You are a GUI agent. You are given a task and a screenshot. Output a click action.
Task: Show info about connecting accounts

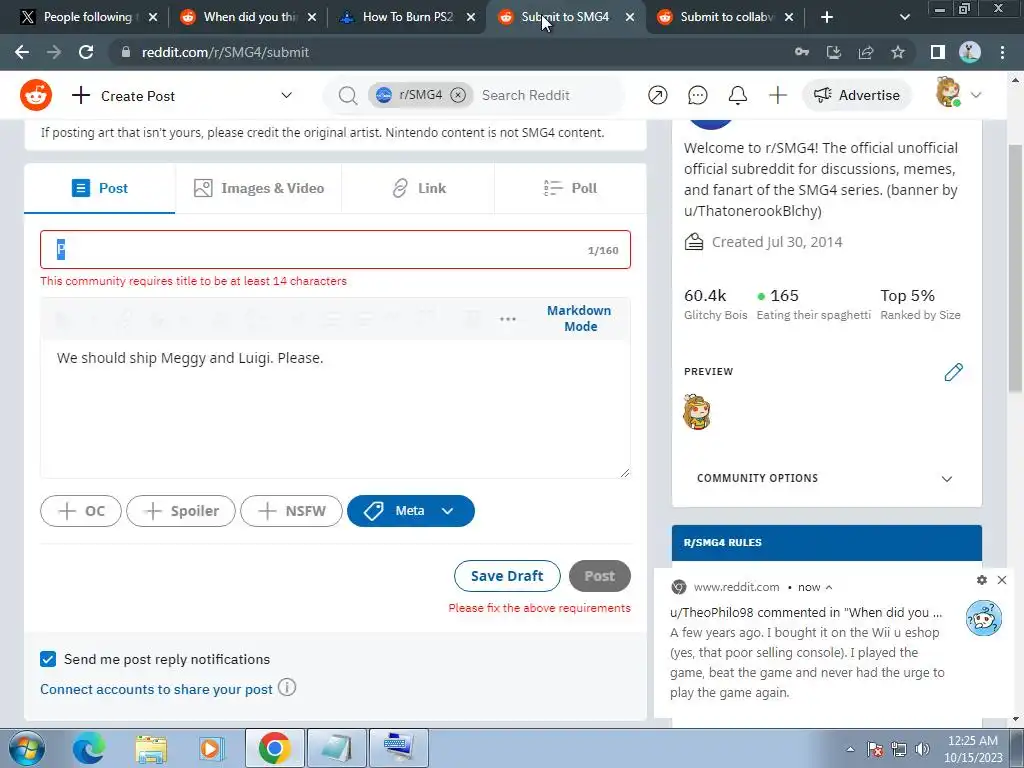[287, 688]
